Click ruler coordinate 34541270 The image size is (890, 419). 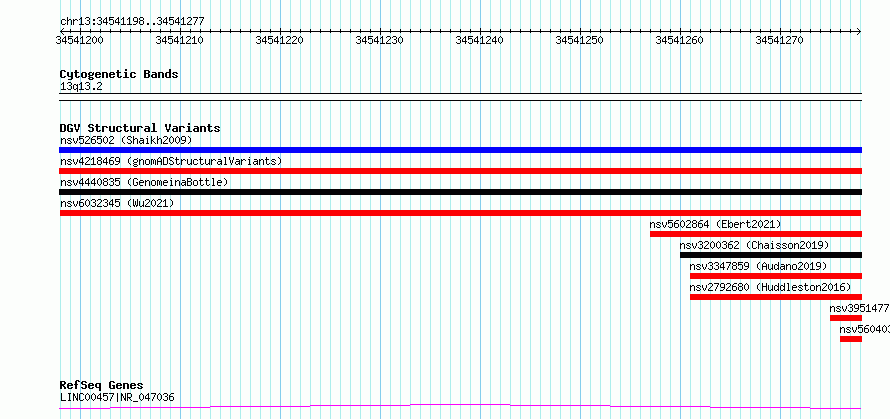coord(779,40)
